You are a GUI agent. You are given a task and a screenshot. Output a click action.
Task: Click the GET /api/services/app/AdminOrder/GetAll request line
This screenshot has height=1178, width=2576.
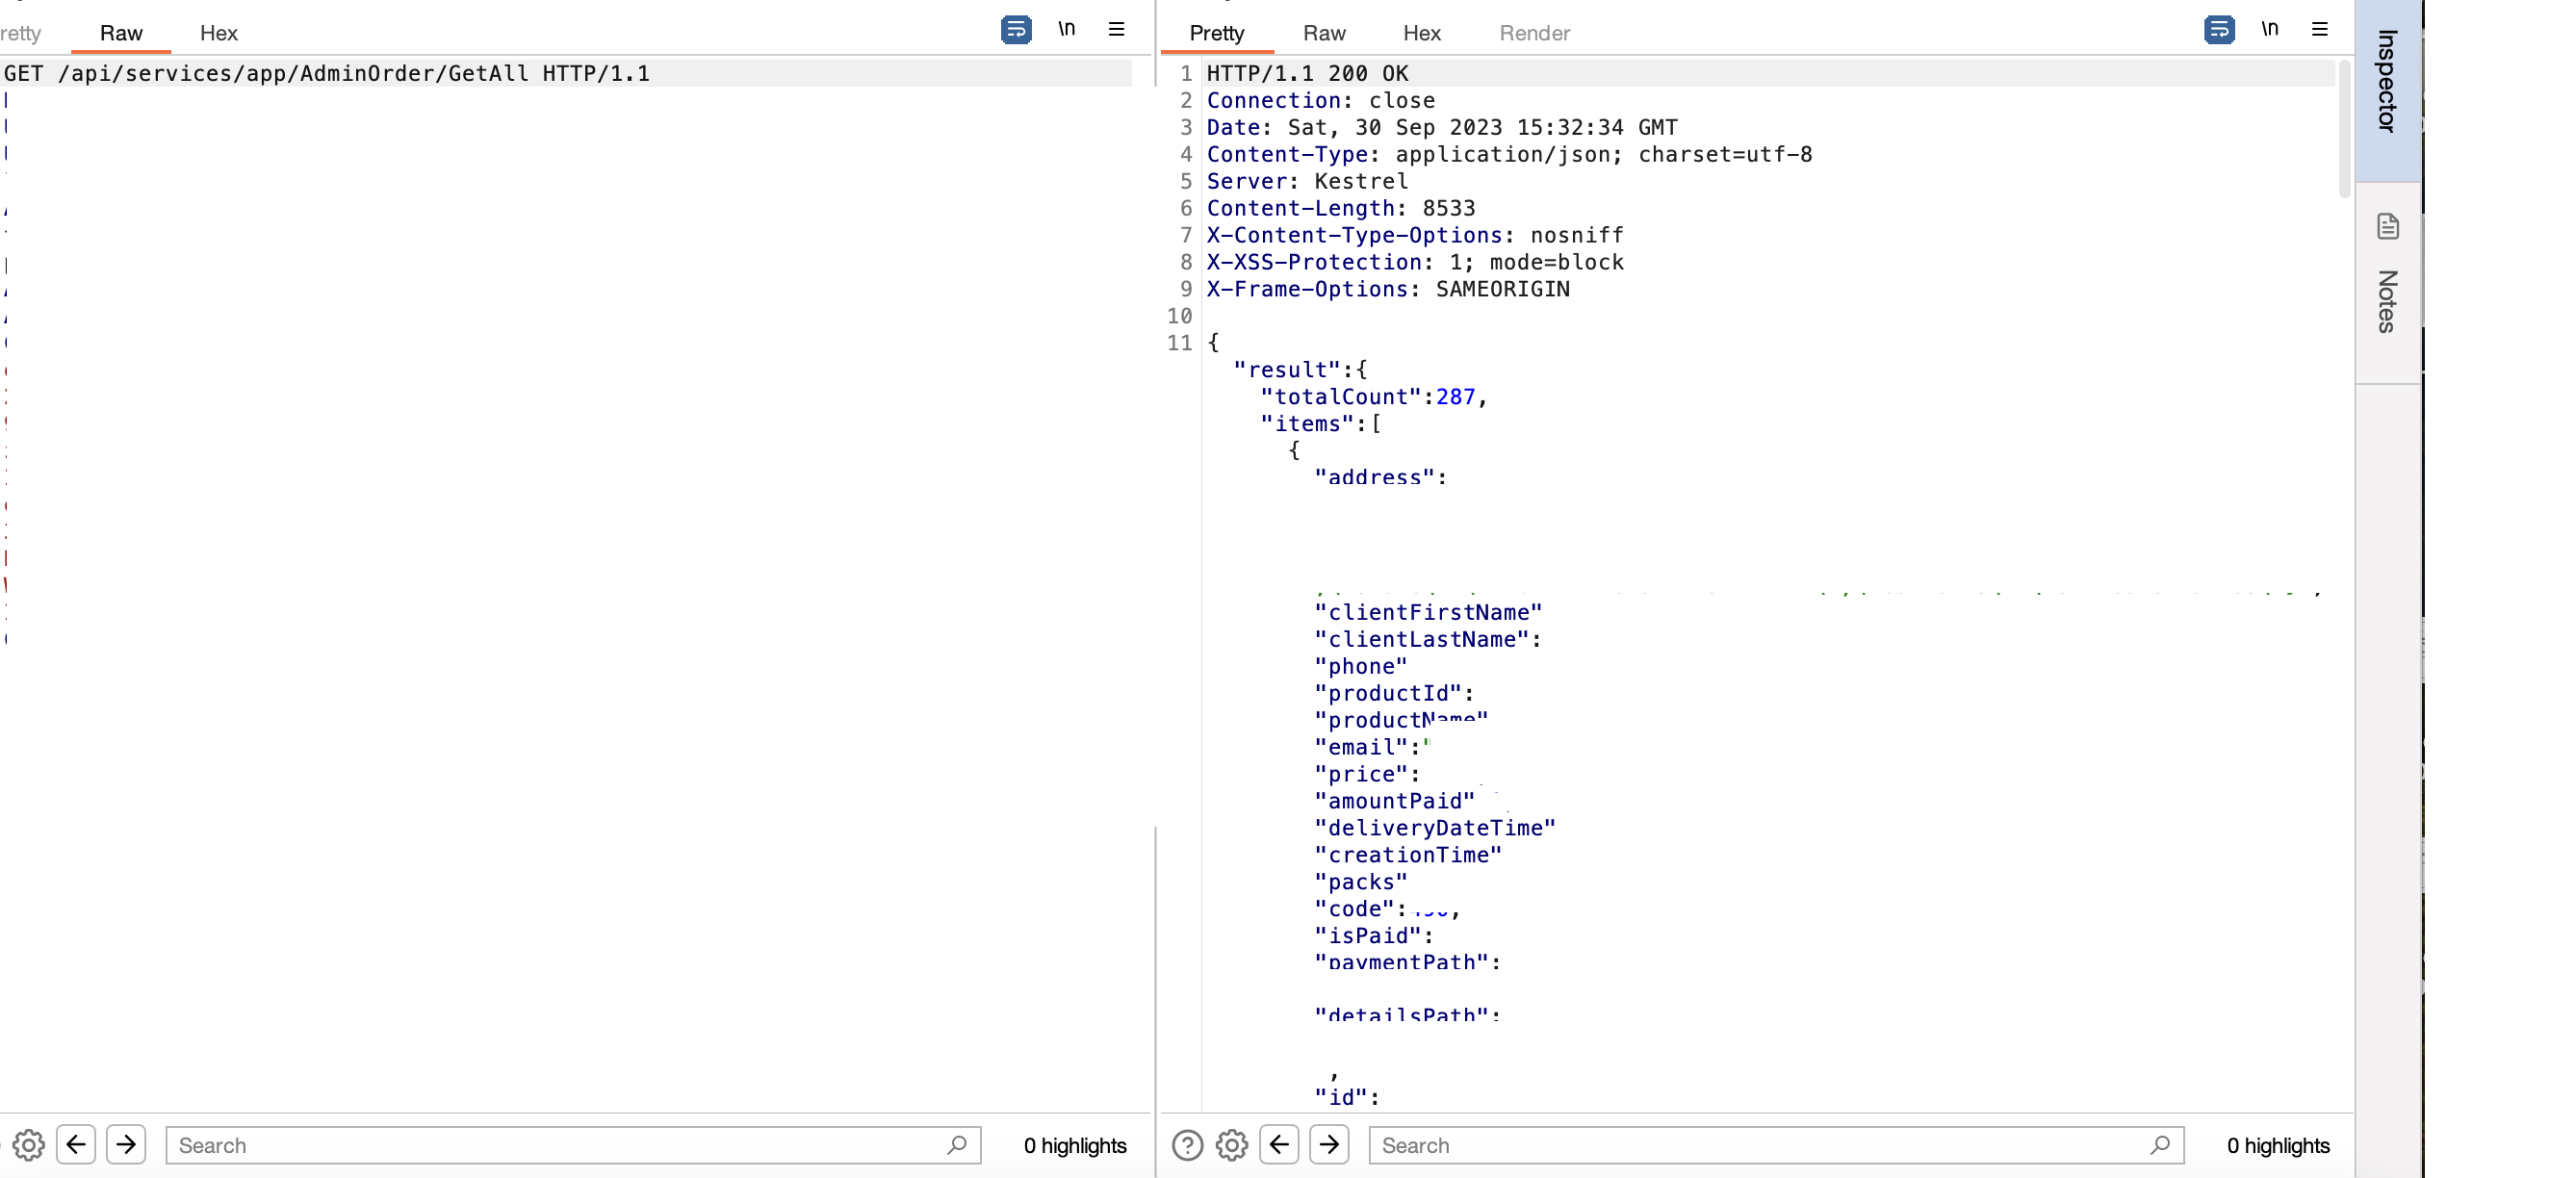(x=327, y=73)
